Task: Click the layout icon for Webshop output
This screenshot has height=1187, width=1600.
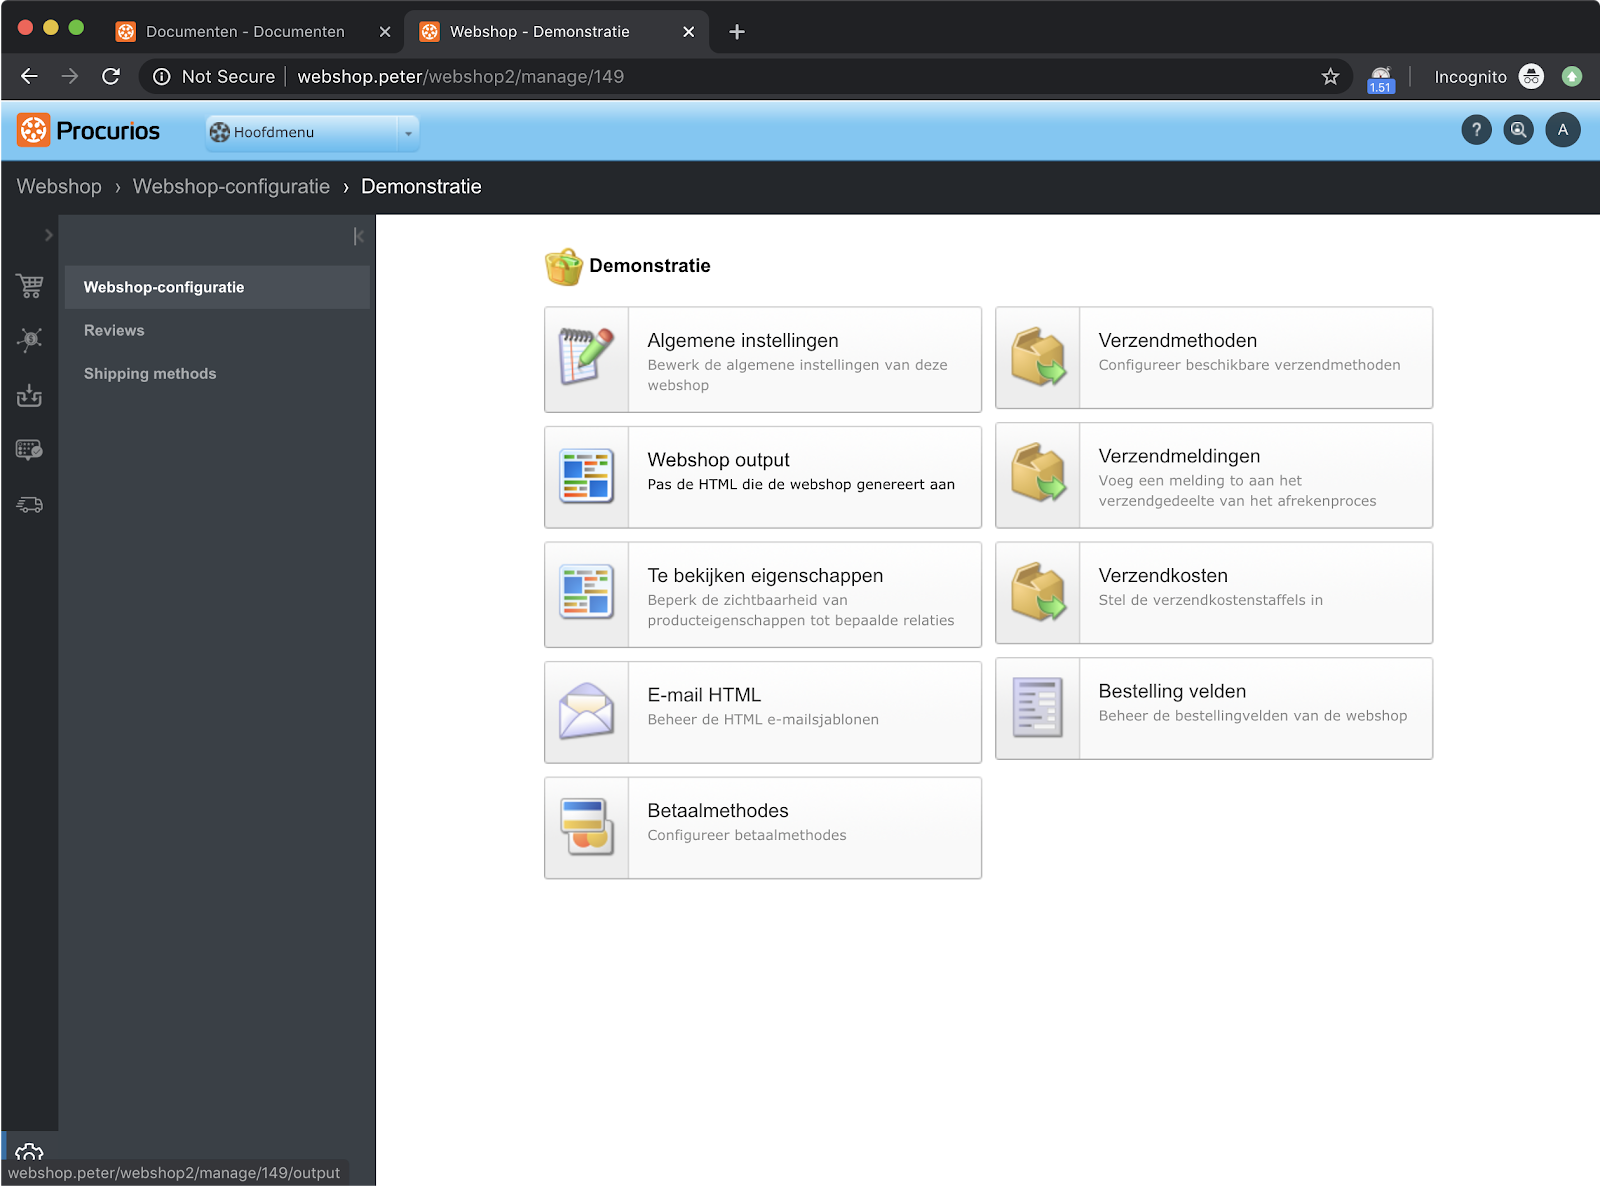Action: click(x=586, y=476)
